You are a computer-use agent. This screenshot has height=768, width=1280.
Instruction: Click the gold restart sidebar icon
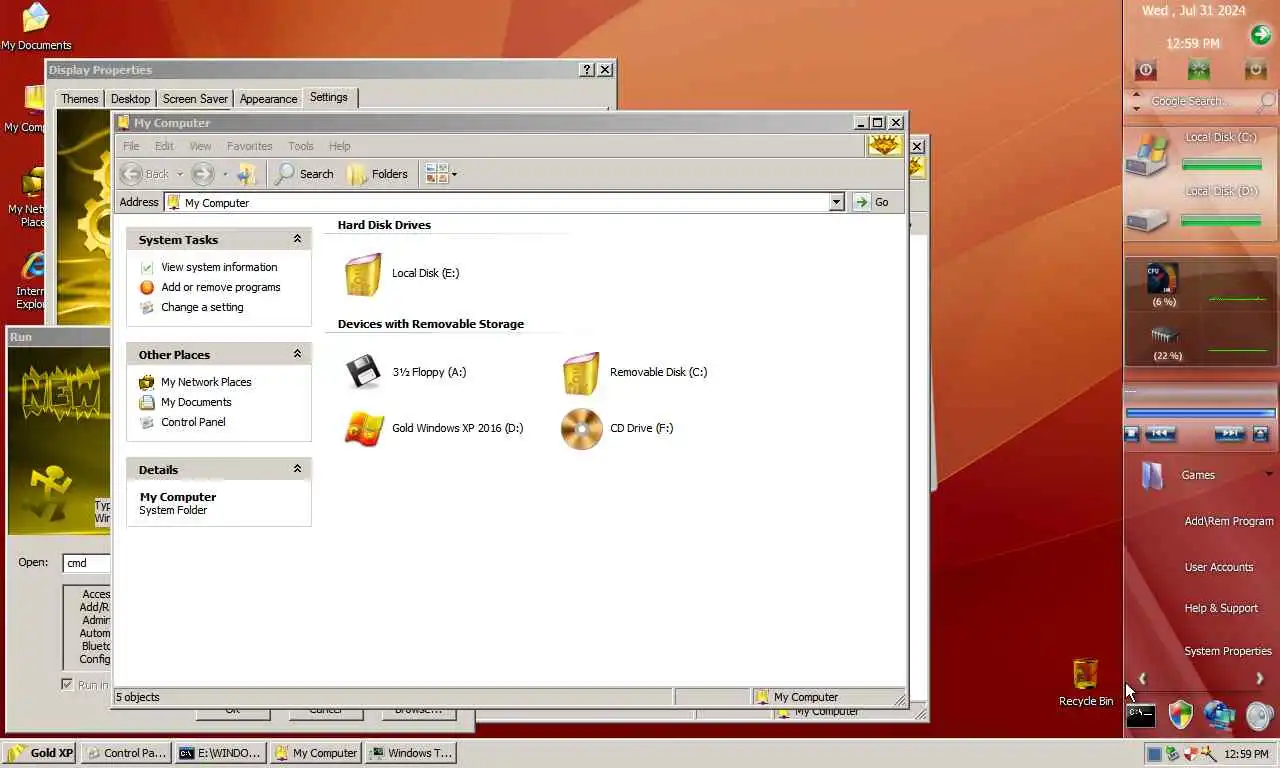(x=1255, y=69)
